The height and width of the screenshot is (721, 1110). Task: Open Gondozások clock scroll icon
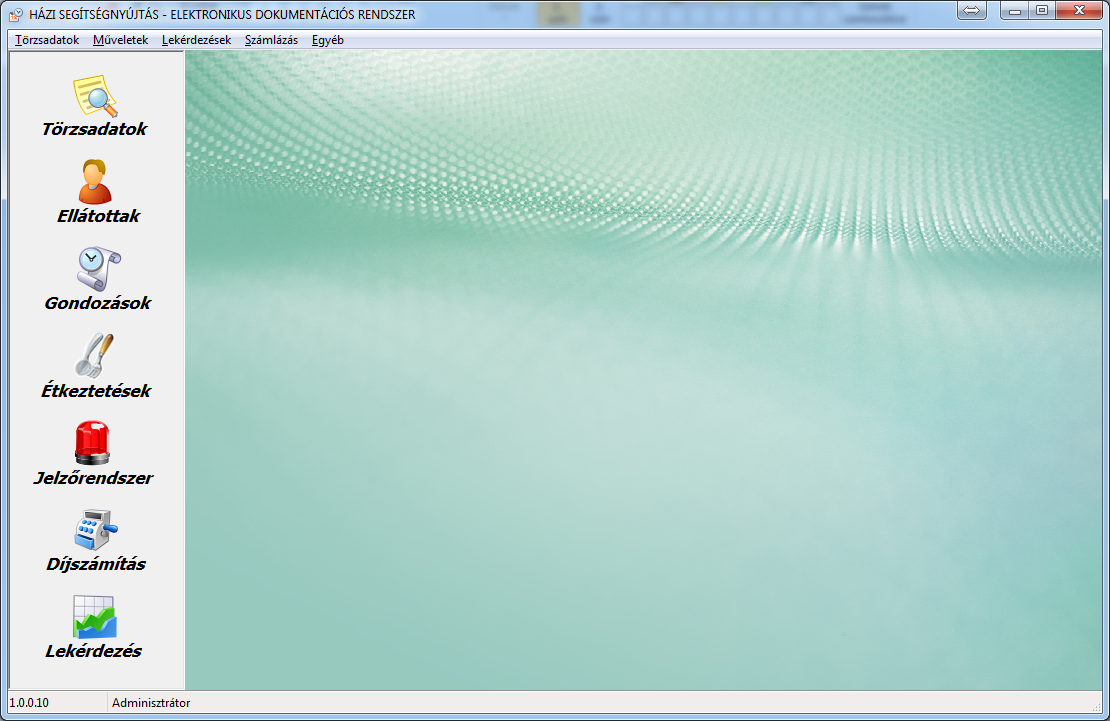97,269
